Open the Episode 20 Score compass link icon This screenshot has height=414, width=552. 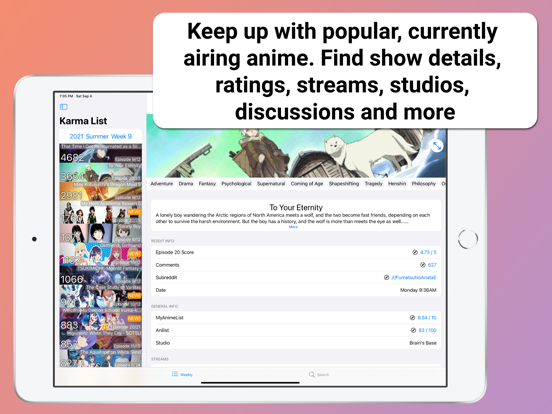[x=415, y=252]
